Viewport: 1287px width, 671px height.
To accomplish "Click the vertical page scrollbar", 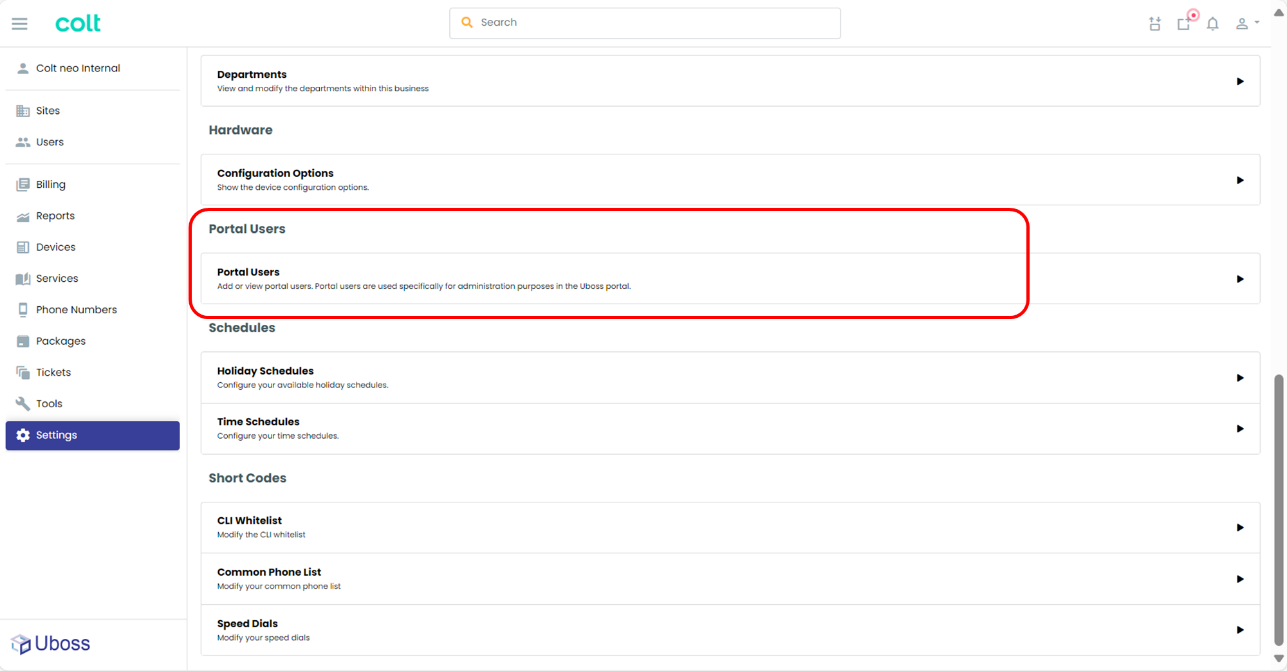I will [1278, 510].
